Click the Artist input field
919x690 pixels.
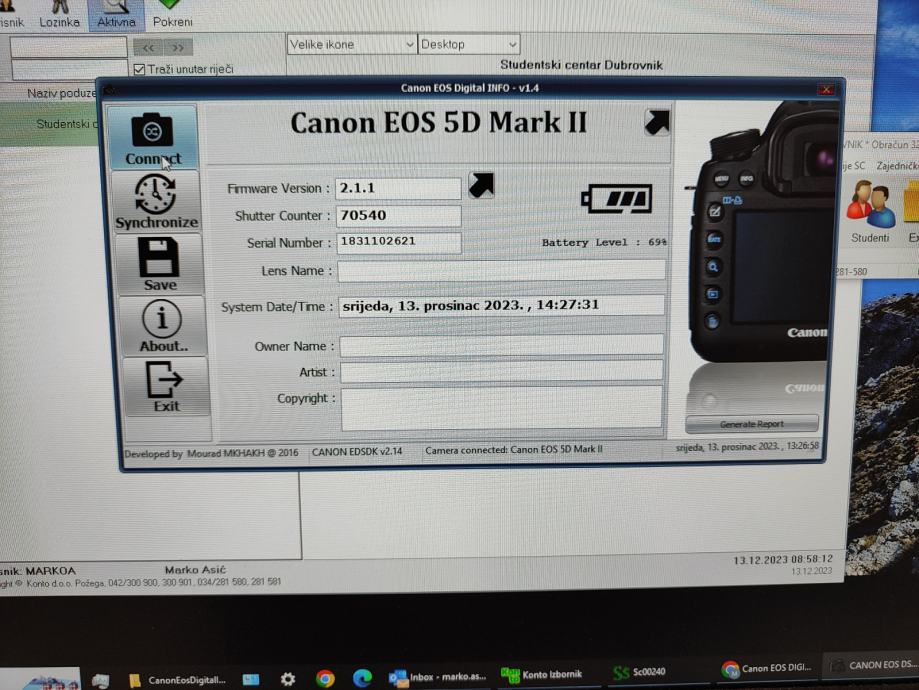[502, 371]
